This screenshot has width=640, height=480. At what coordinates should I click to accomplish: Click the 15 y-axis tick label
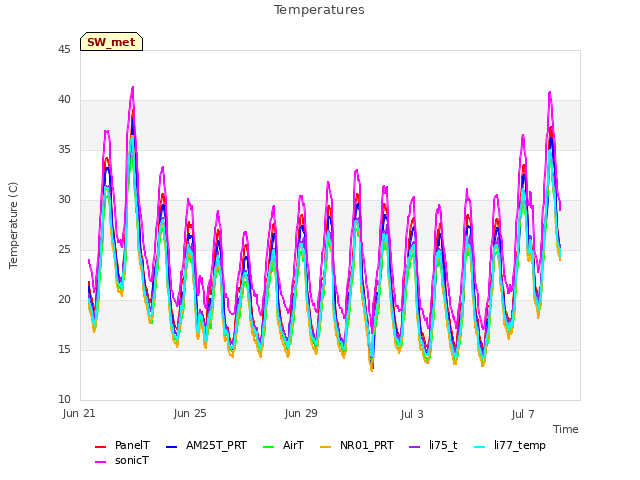tap(64, 350)
